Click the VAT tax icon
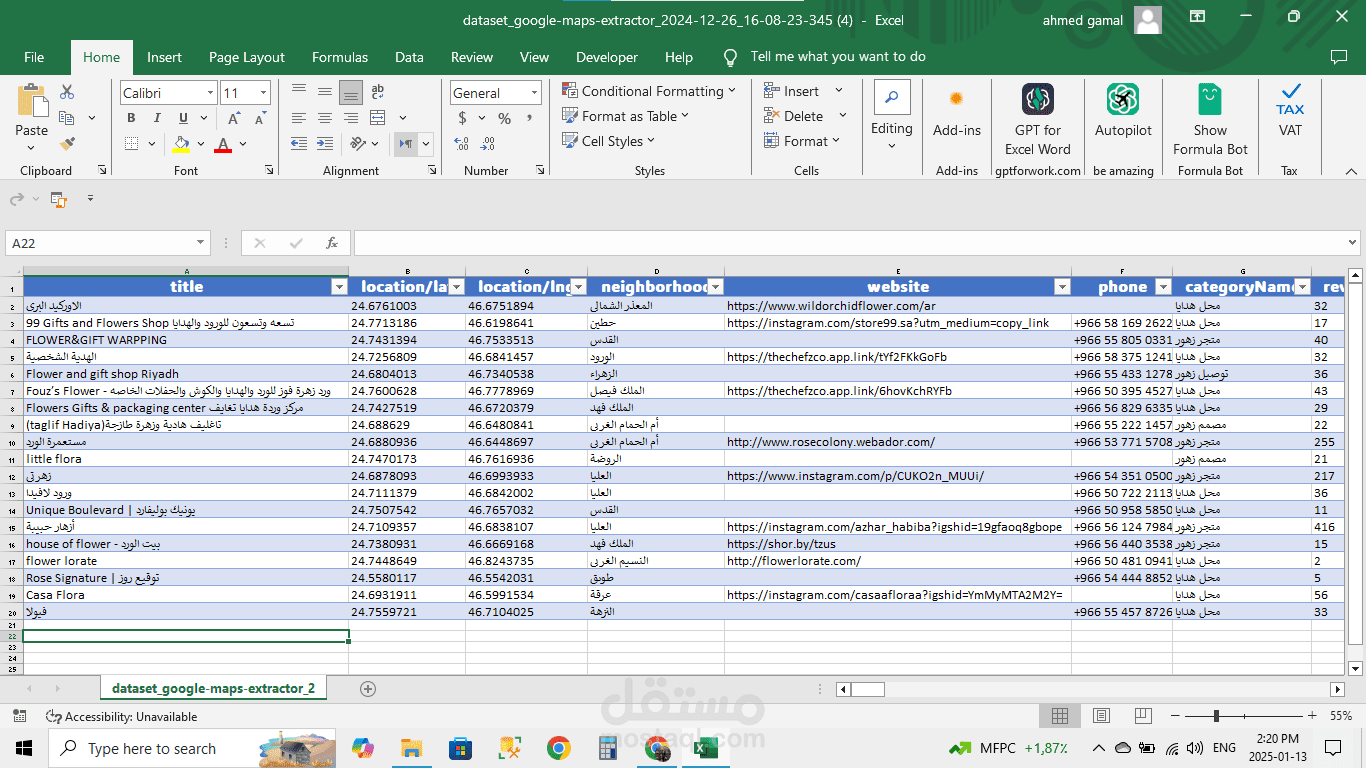1366x768 pixels. pos(1290,112)
